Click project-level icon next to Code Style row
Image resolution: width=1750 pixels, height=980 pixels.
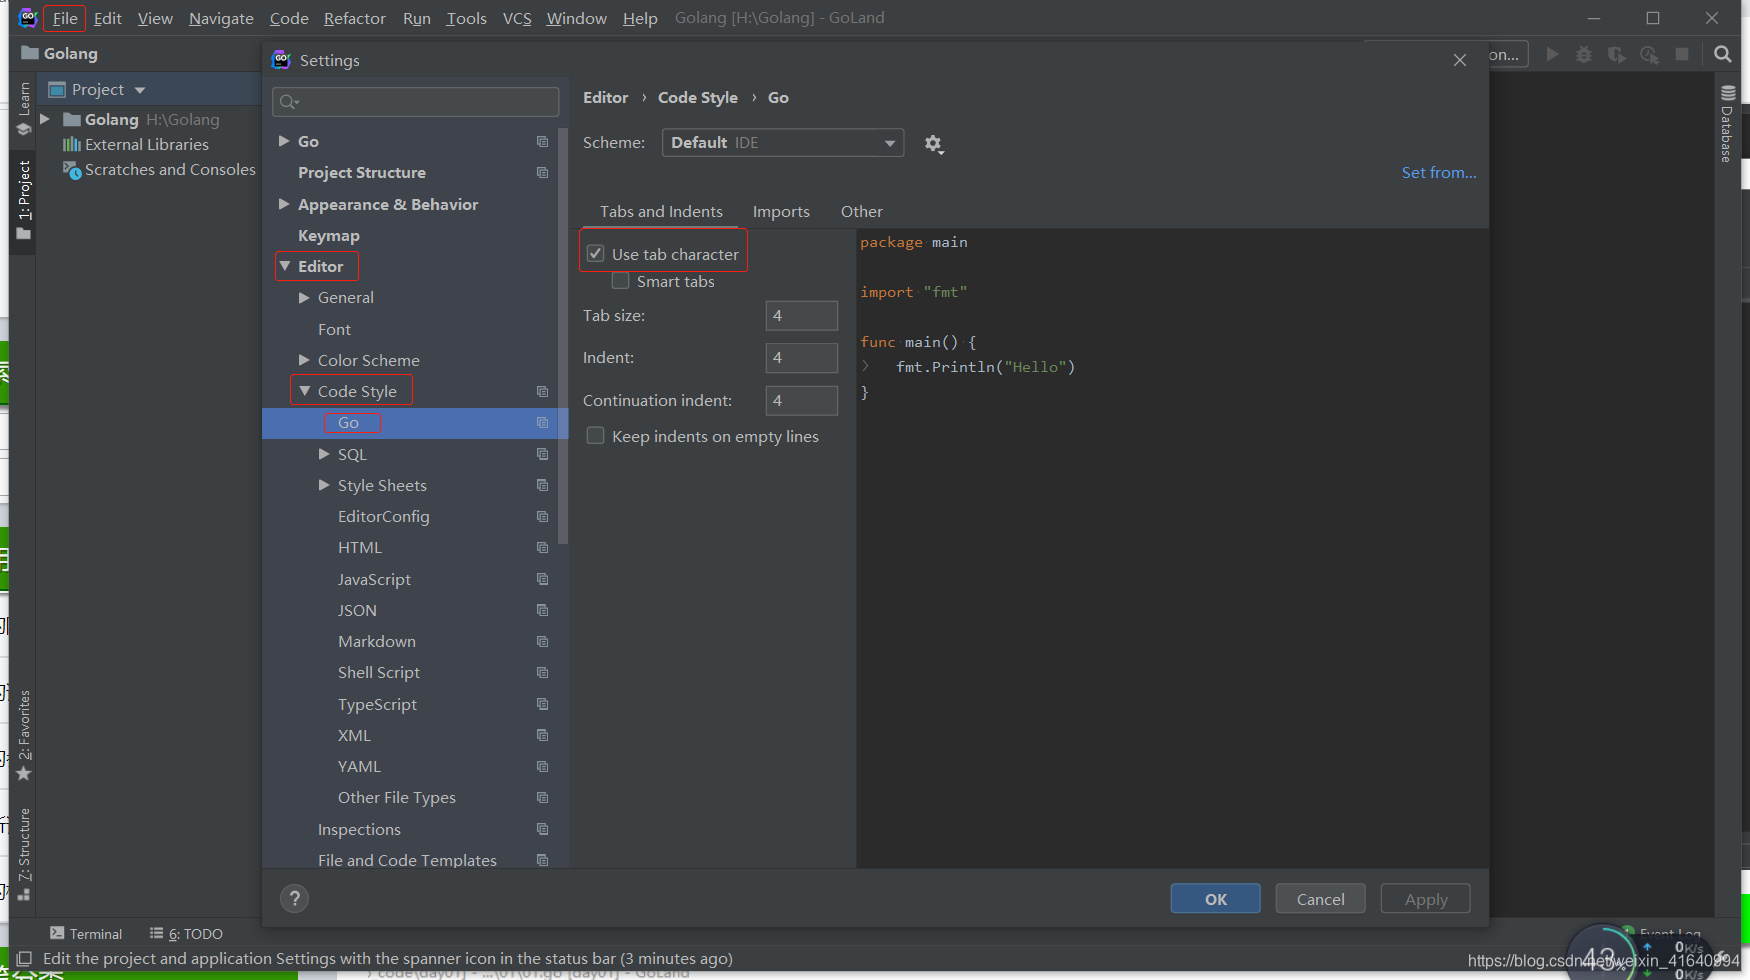(x=542, y=391)
